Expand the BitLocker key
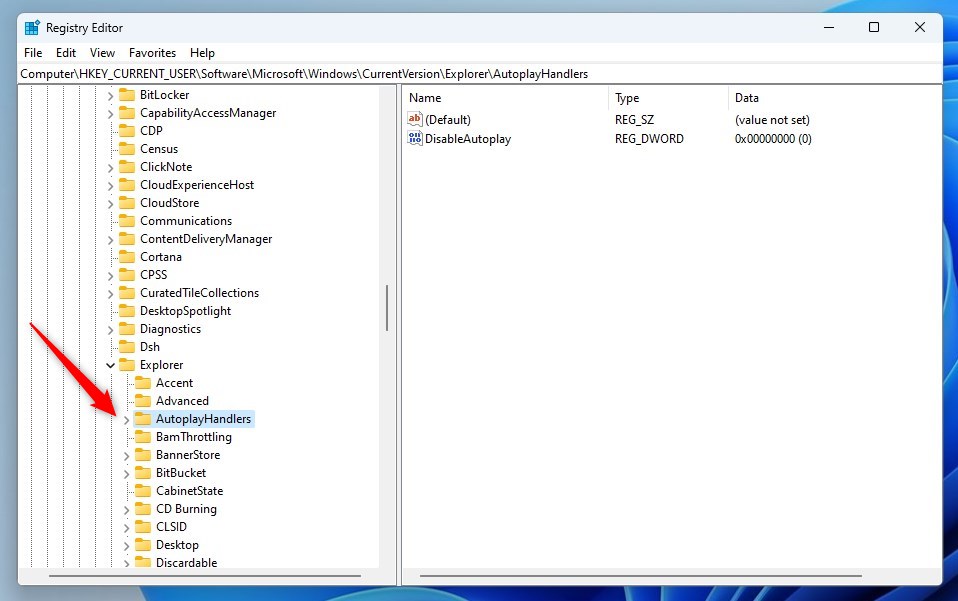Viewport: 958px width, 601px height. click(111, 96)
